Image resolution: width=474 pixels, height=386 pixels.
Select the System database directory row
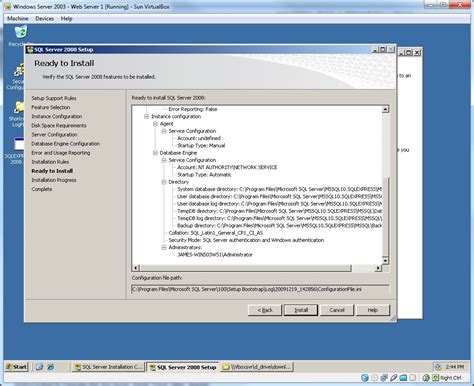(279, 189)
